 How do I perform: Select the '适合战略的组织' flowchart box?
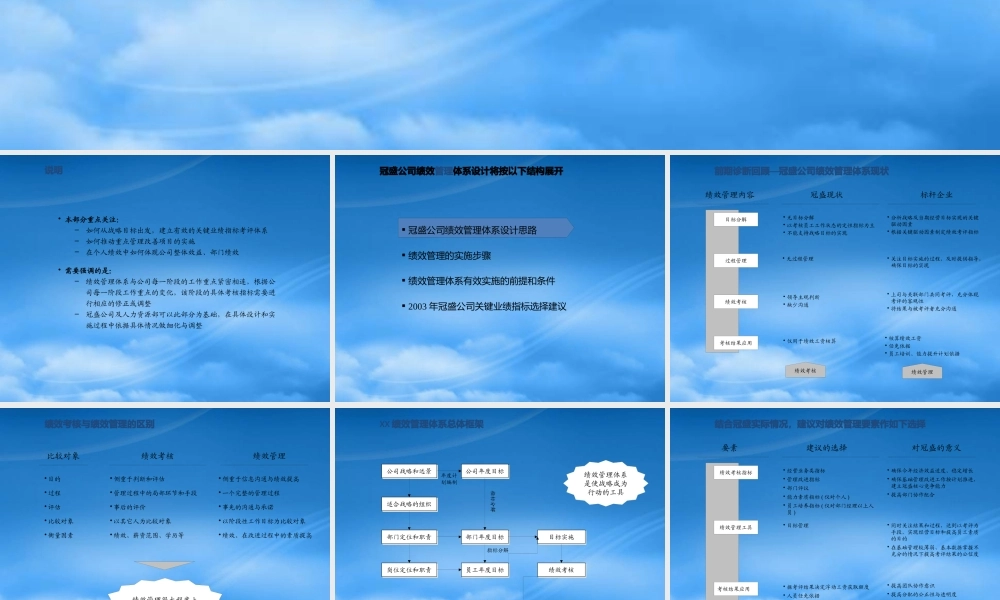(409, 504)
